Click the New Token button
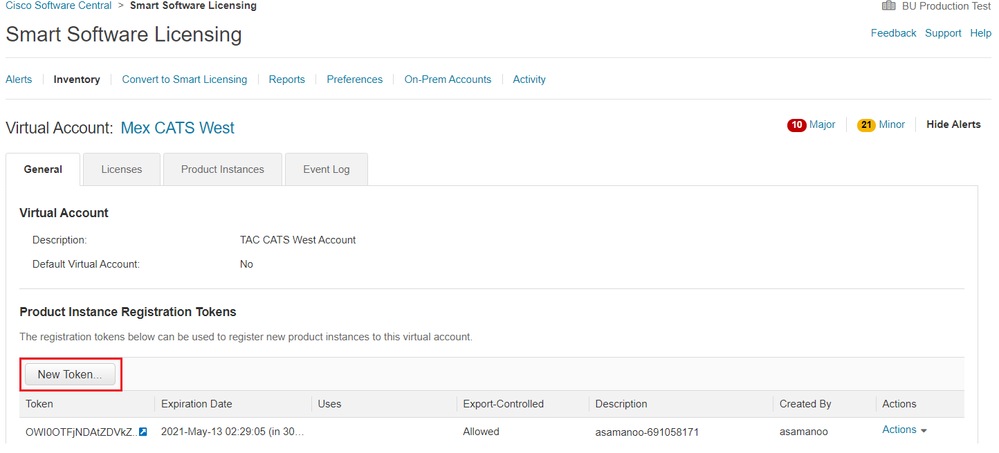999x453 pixels. (x=70, y=375)
